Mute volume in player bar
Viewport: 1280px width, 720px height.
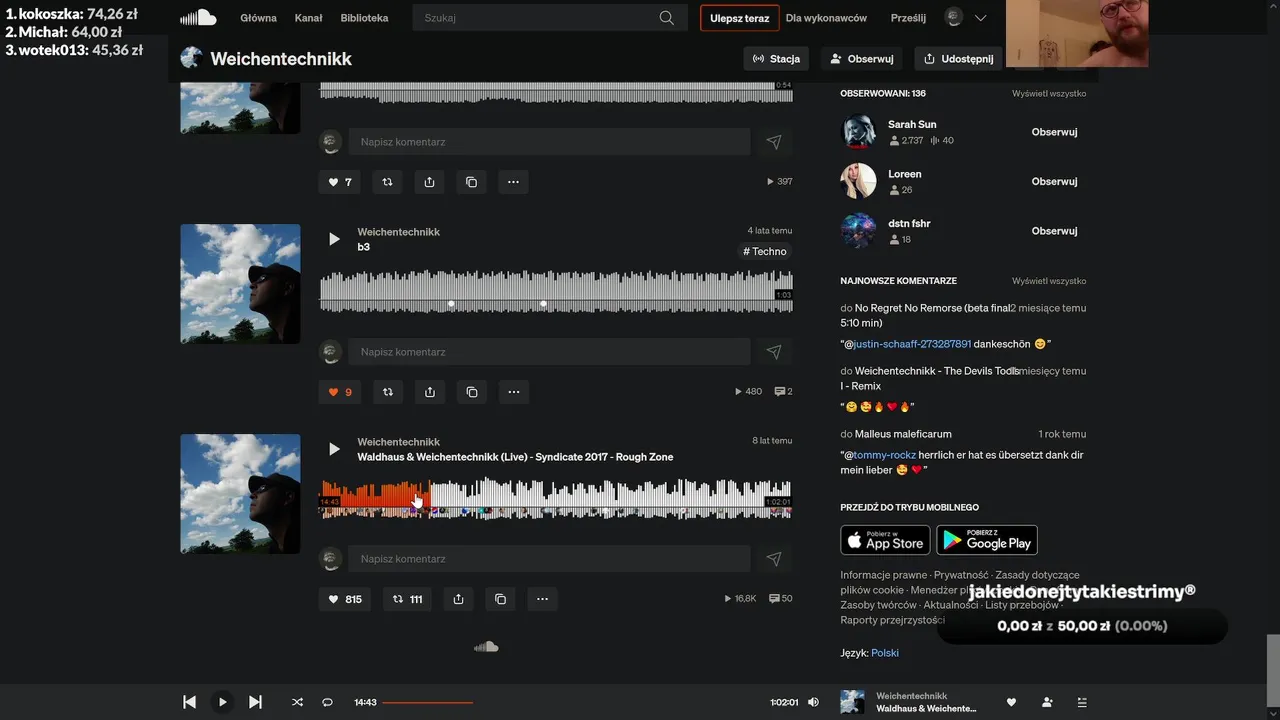[x=813, y=702]
